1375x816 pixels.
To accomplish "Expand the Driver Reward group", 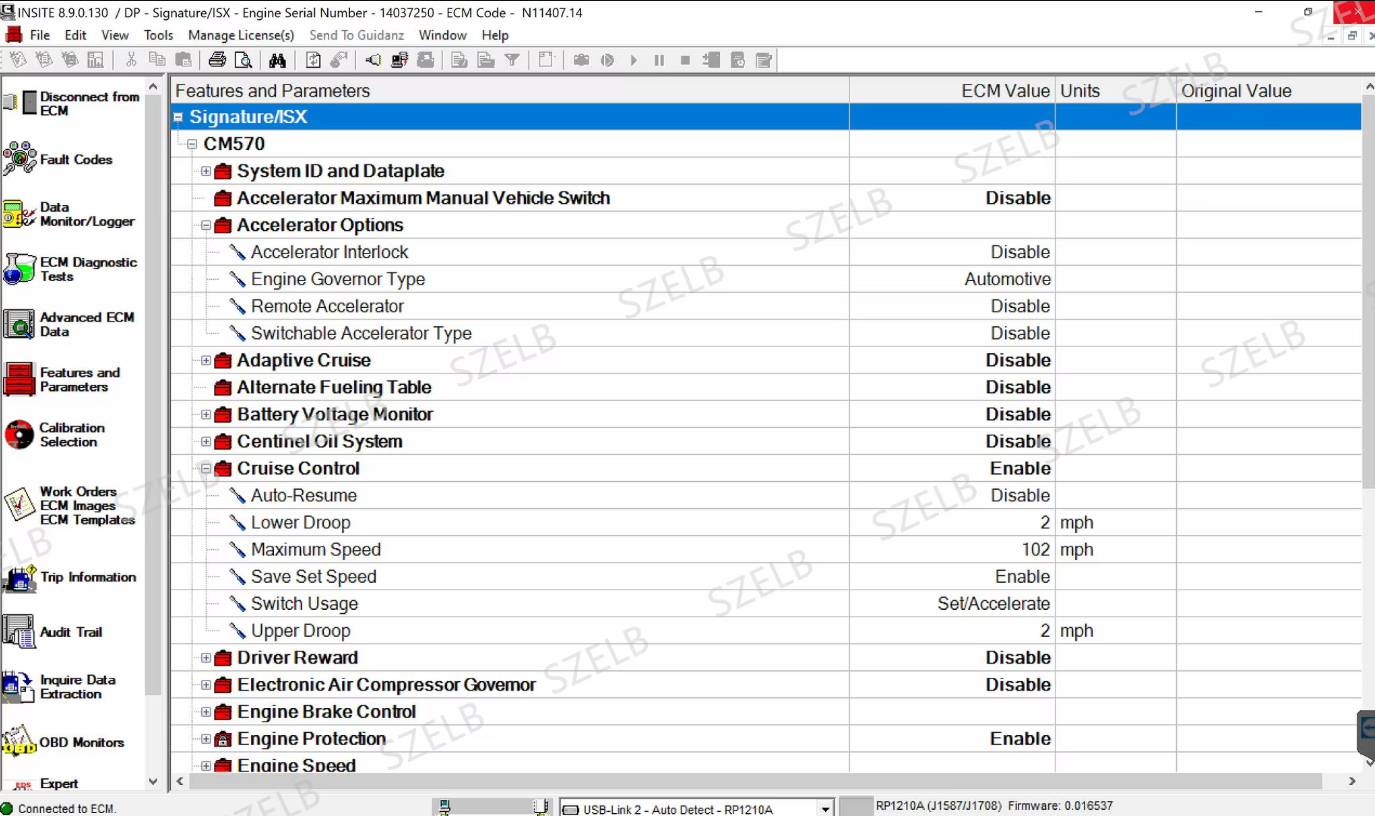I will 206,658.
